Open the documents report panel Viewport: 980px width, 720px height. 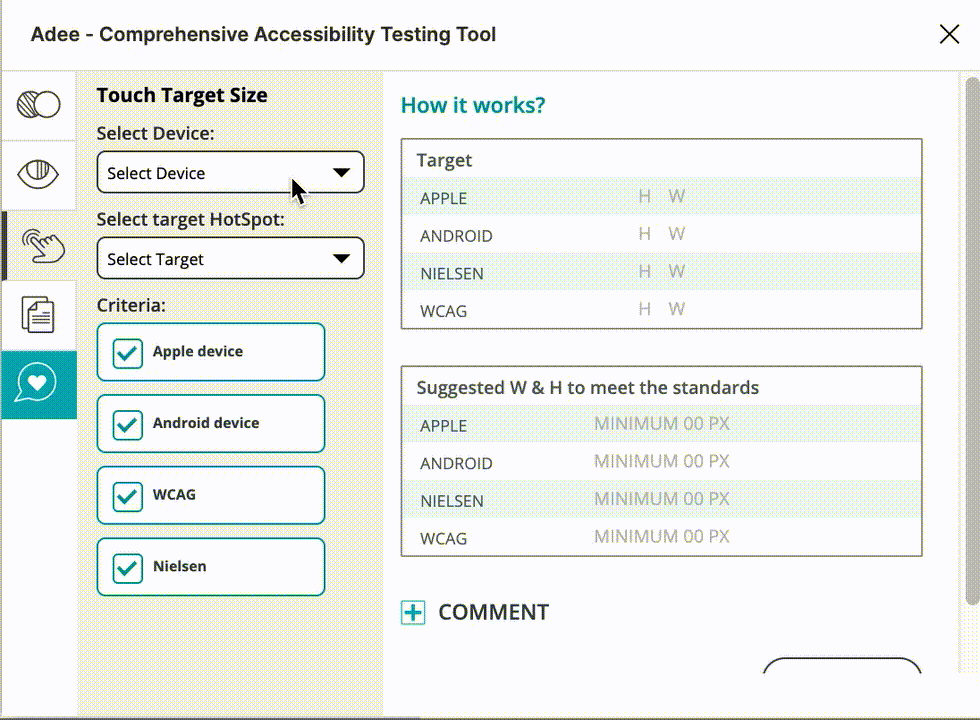point(38,314)
